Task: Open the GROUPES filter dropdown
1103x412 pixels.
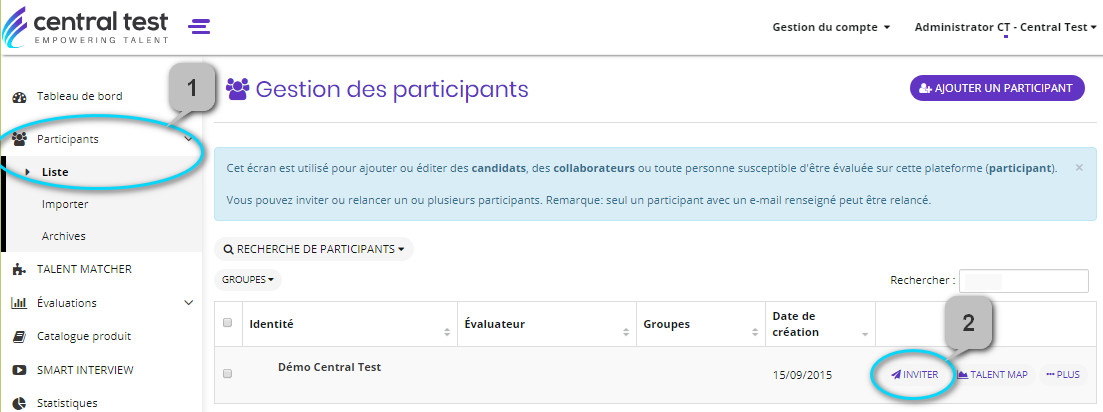Action: point(248,280)
